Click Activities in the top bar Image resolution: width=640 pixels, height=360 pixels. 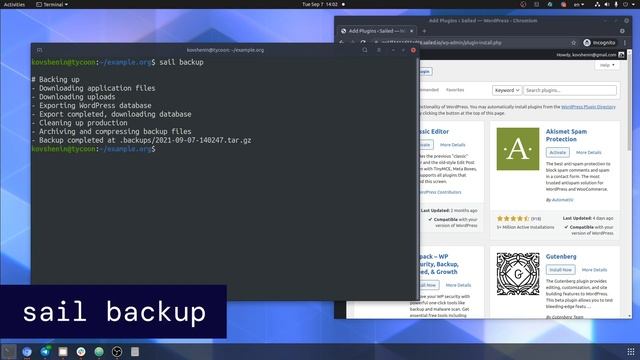[14, 4]
